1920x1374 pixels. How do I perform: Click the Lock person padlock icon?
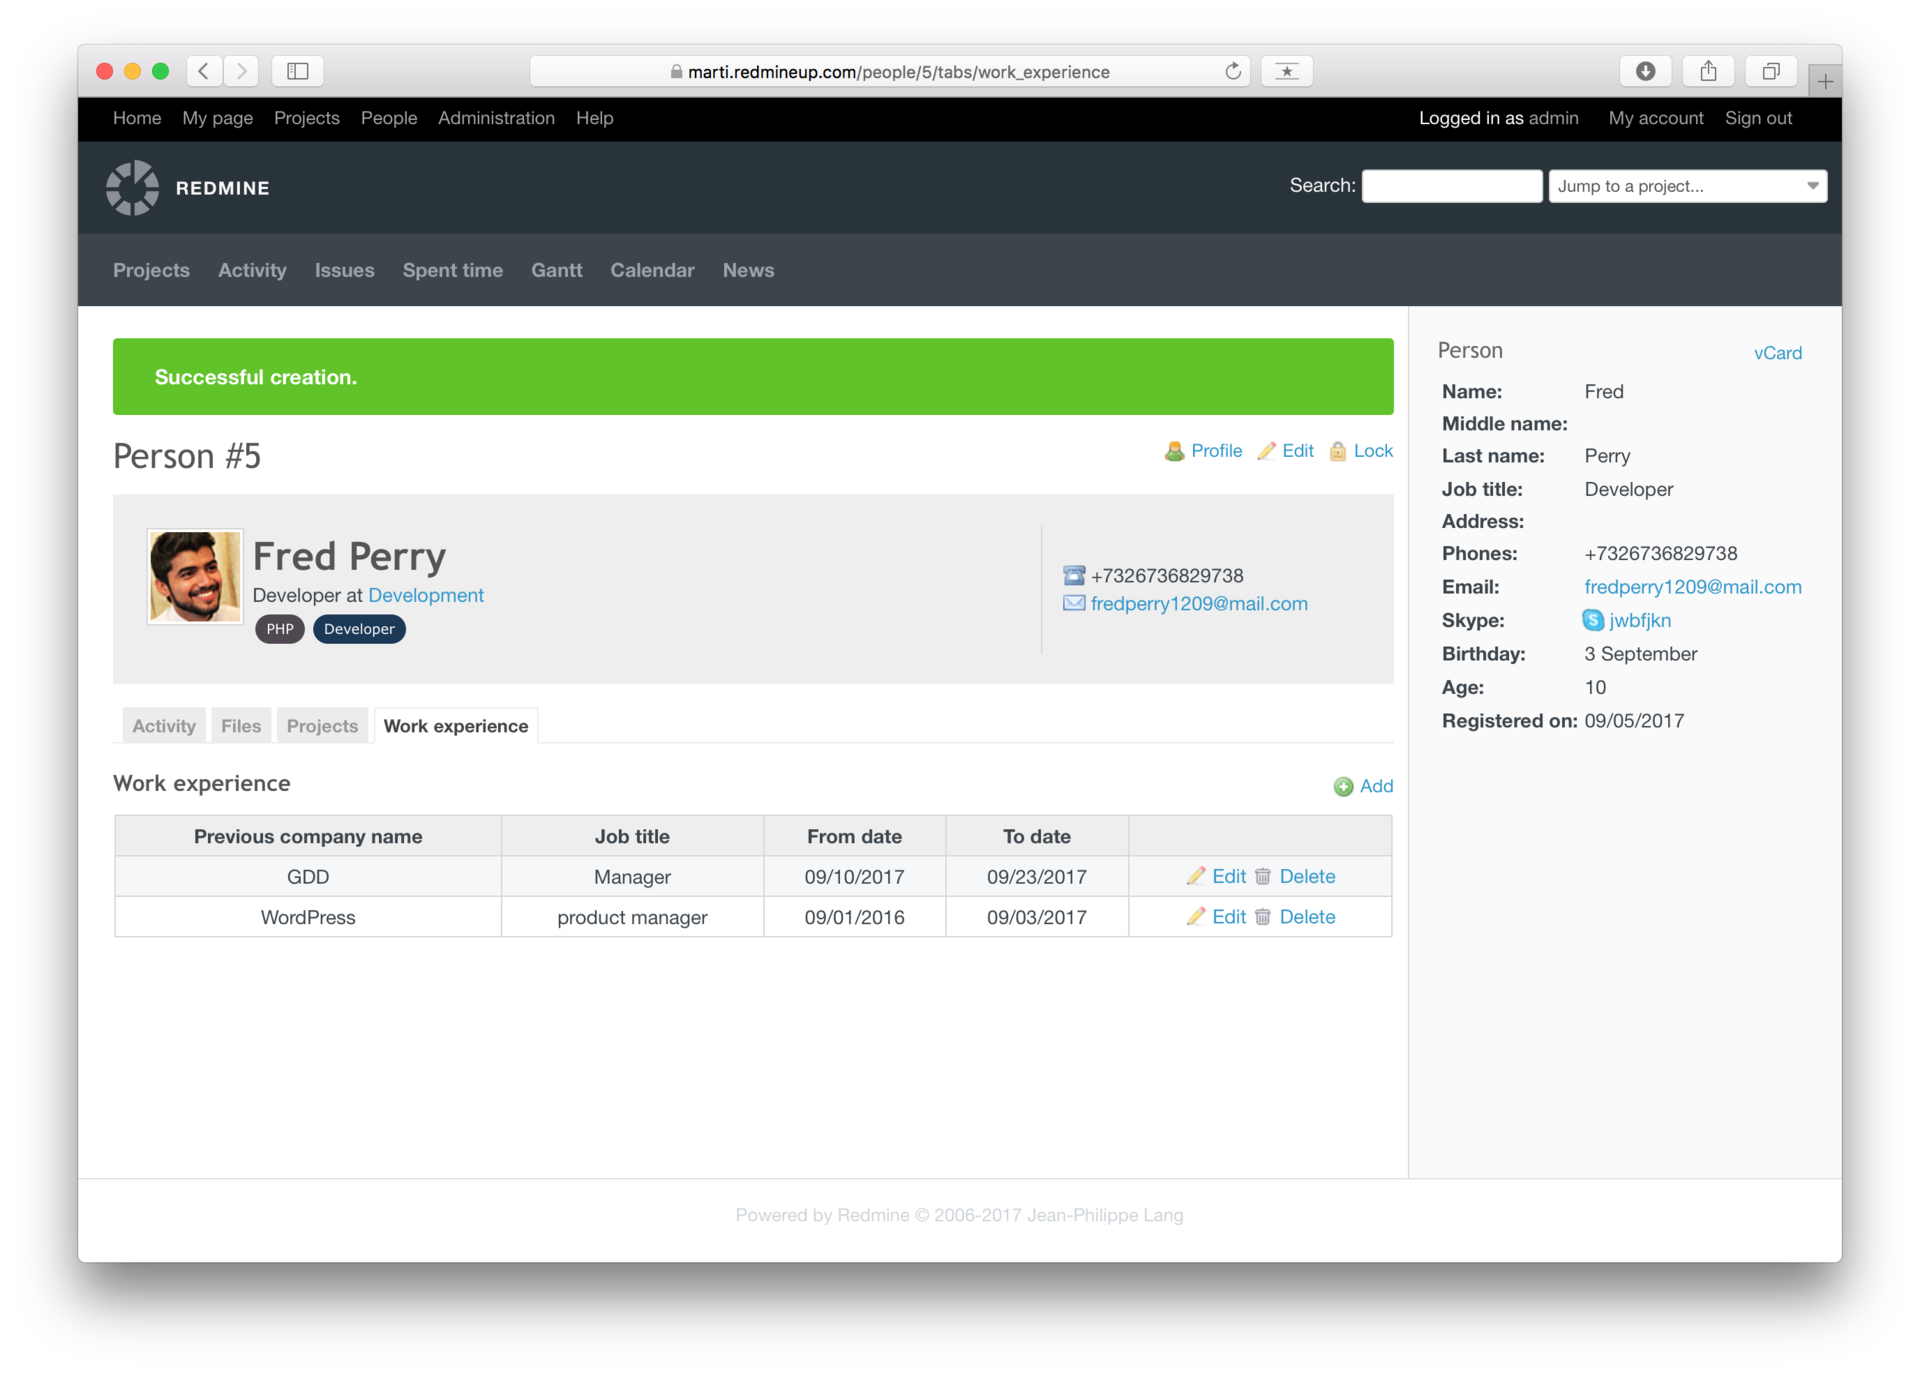1338,451
